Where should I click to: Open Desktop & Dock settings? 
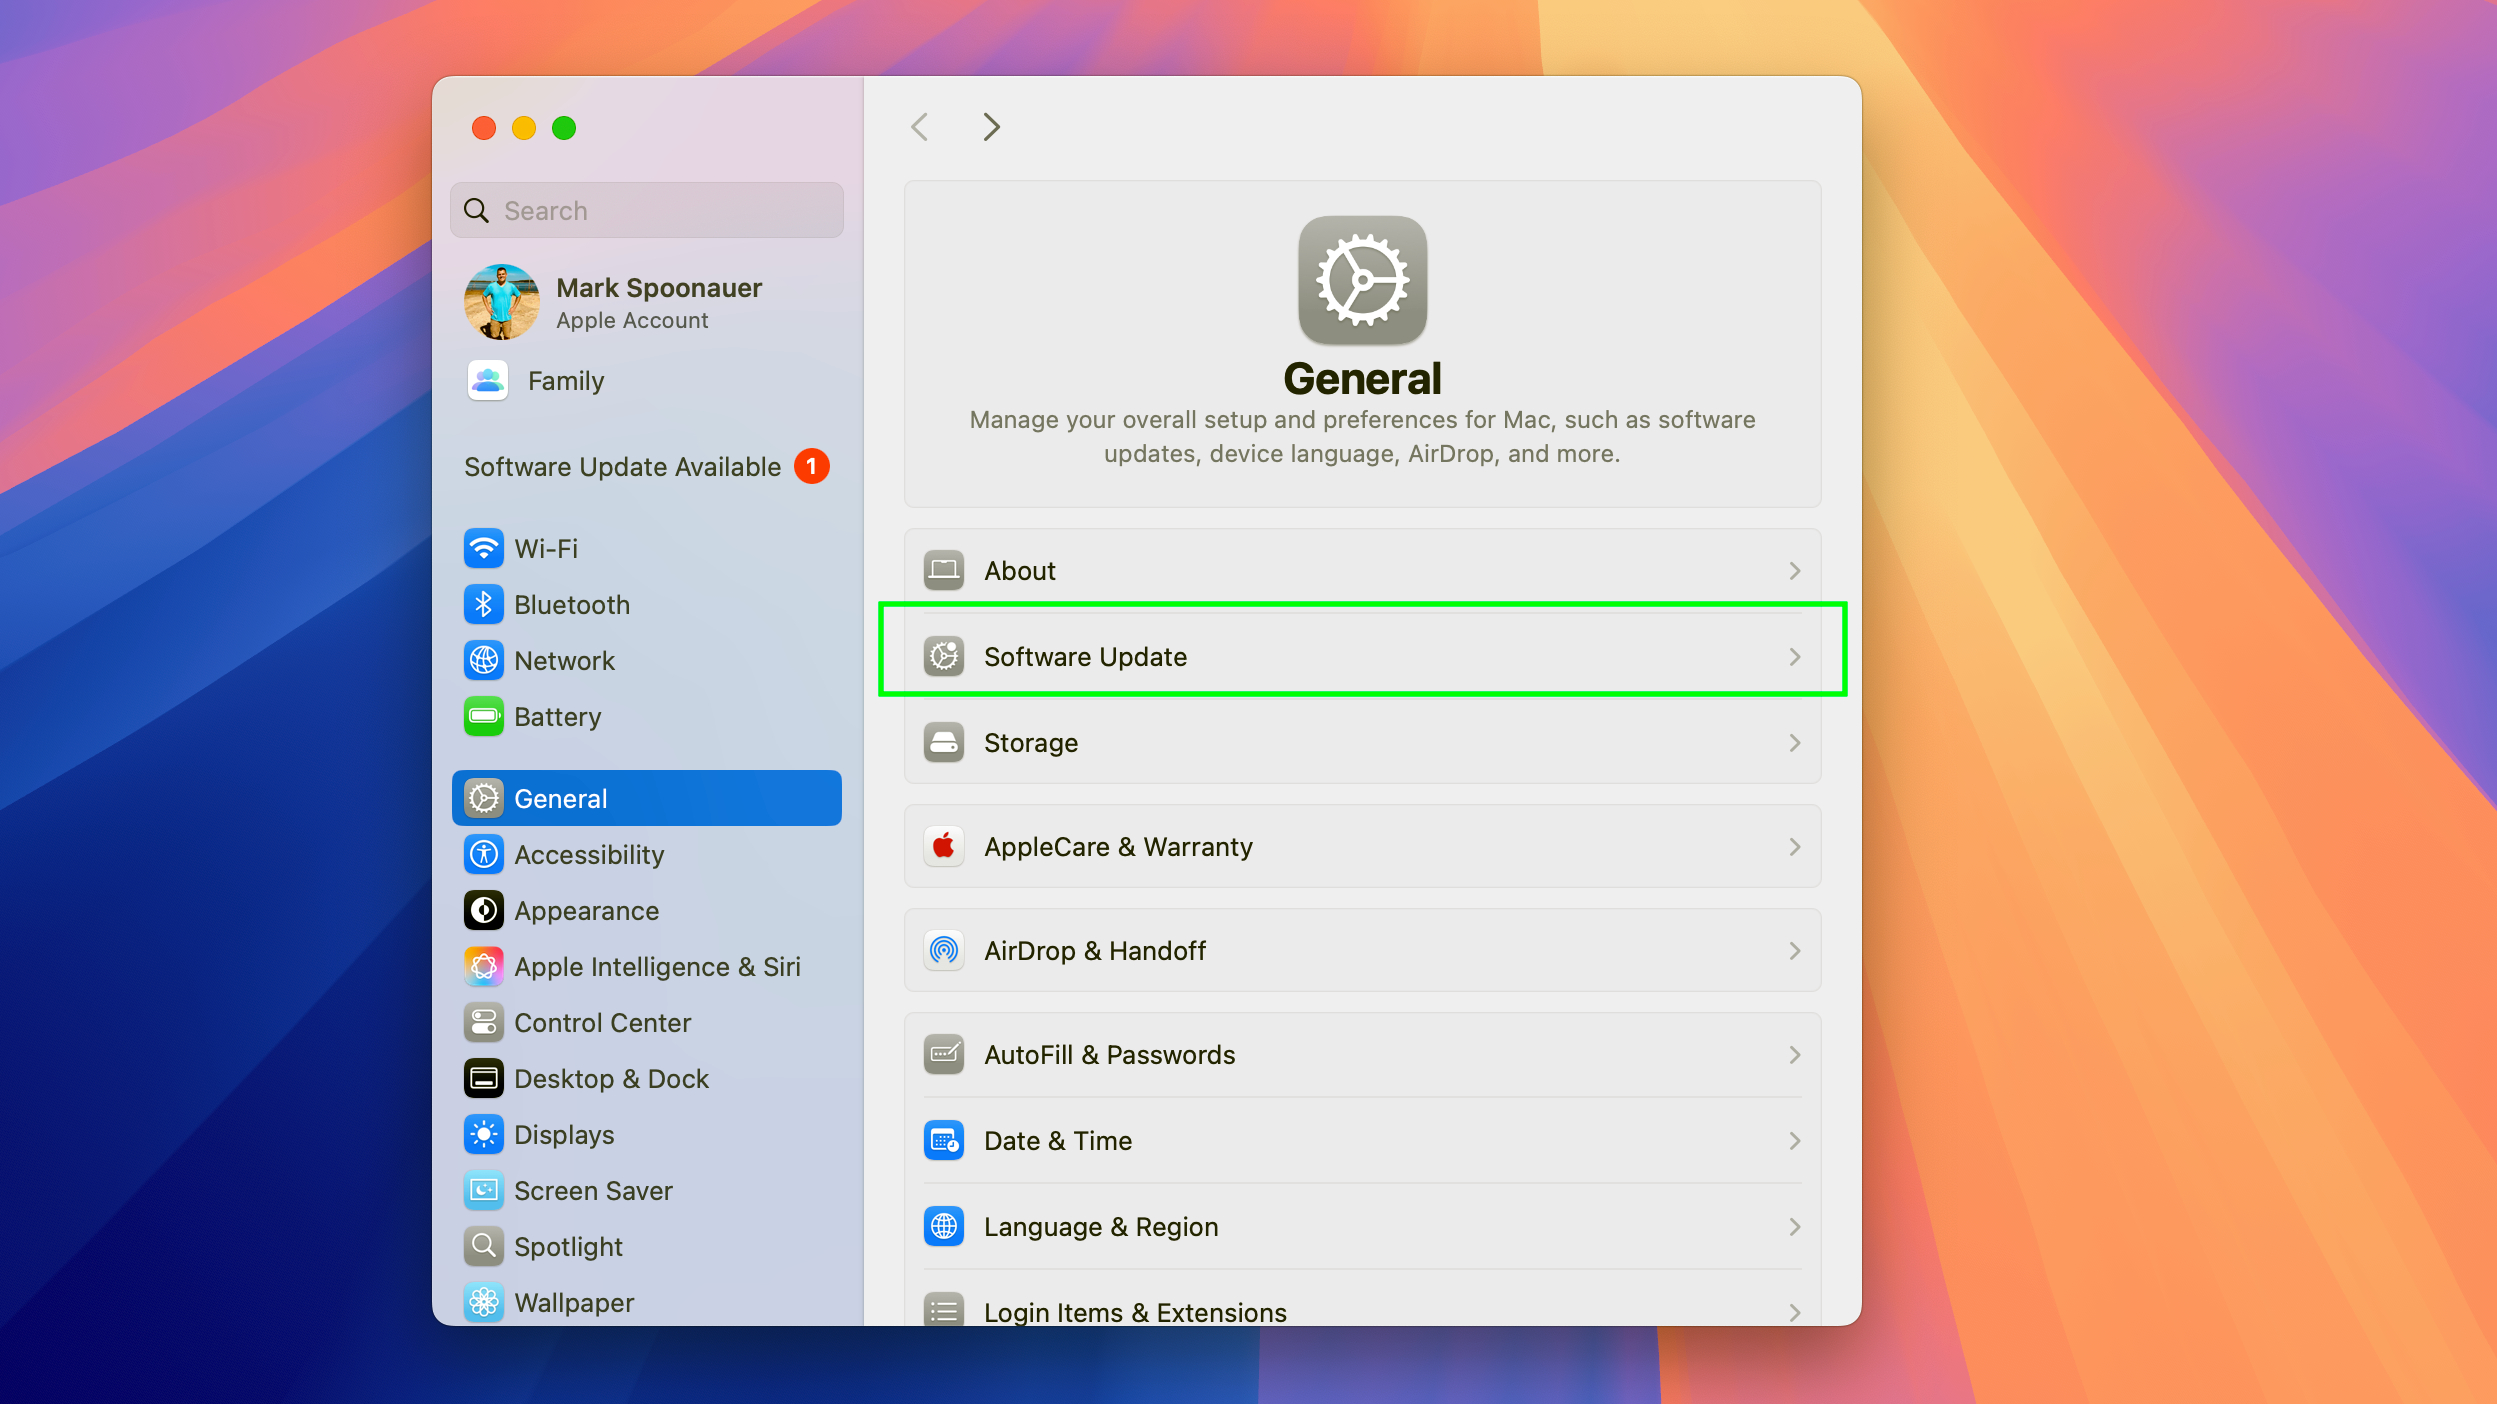coord(611,1078)
